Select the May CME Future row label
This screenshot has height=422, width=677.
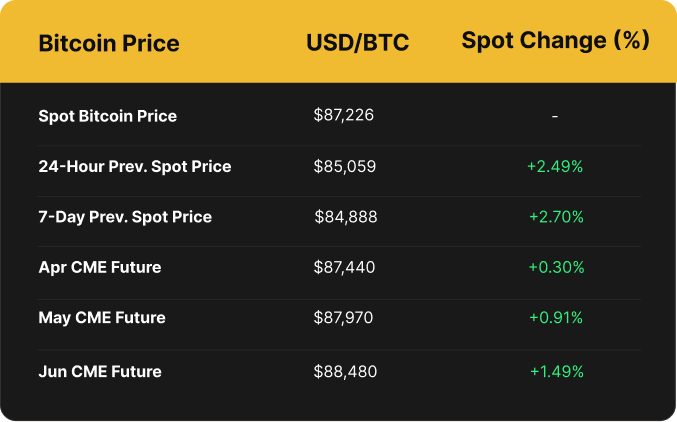click(x=101, y=318)
